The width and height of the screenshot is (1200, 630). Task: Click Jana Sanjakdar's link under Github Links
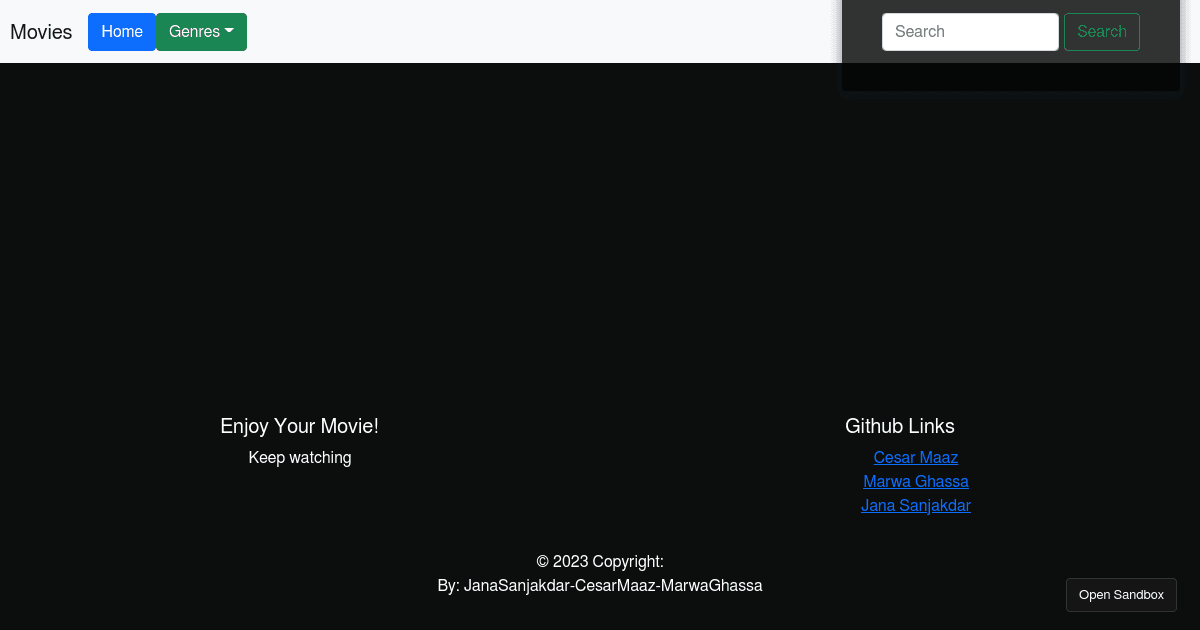click(x=915, y=505)
